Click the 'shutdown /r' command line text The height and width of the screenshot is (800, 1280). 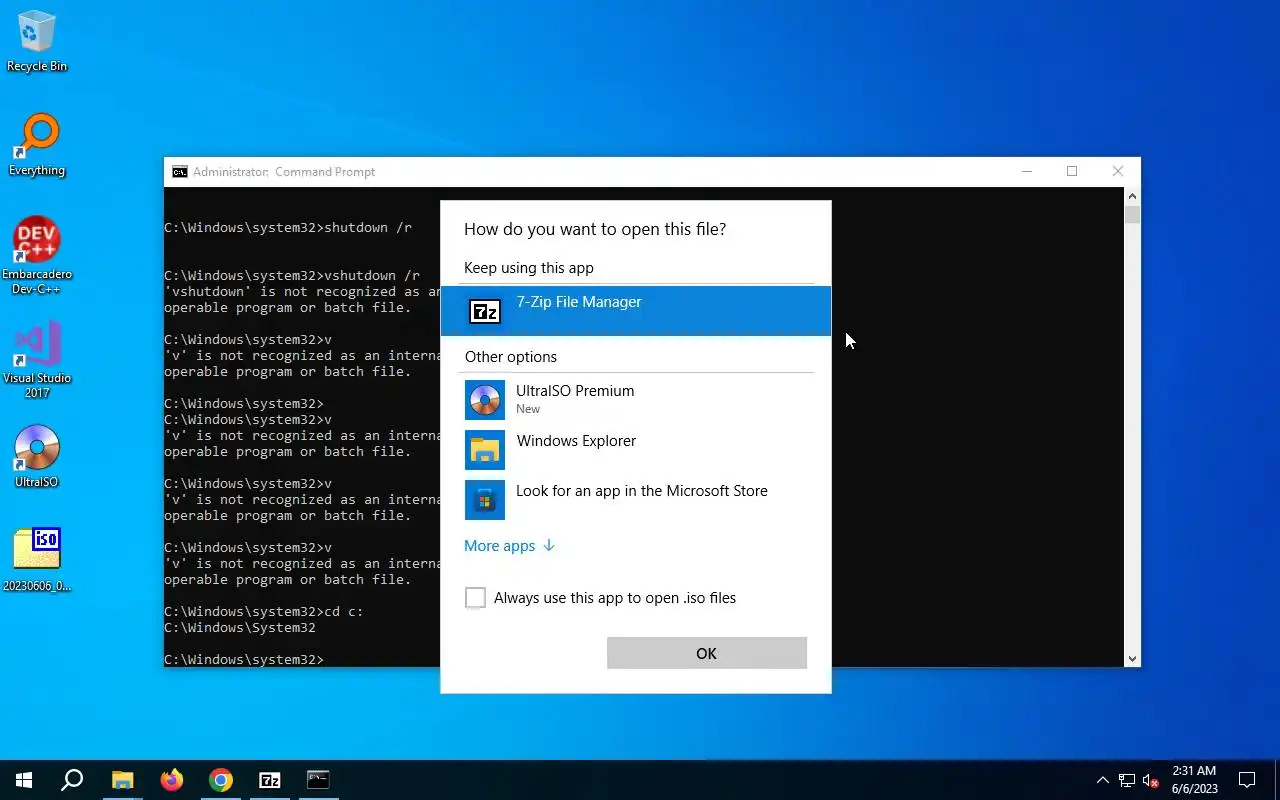click(x=368, y=228)
